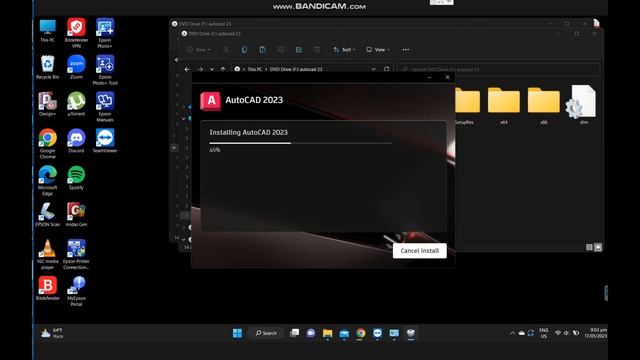Select Microsoft Edge desktop shortcut

tap(47, 180)
